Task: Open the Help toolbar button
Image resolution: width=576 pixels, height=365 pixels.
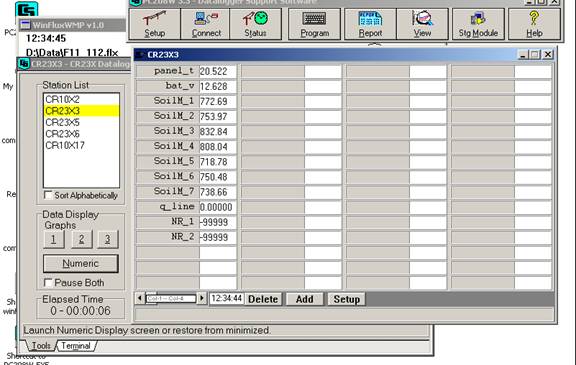Action: click(x=534, y=24)
